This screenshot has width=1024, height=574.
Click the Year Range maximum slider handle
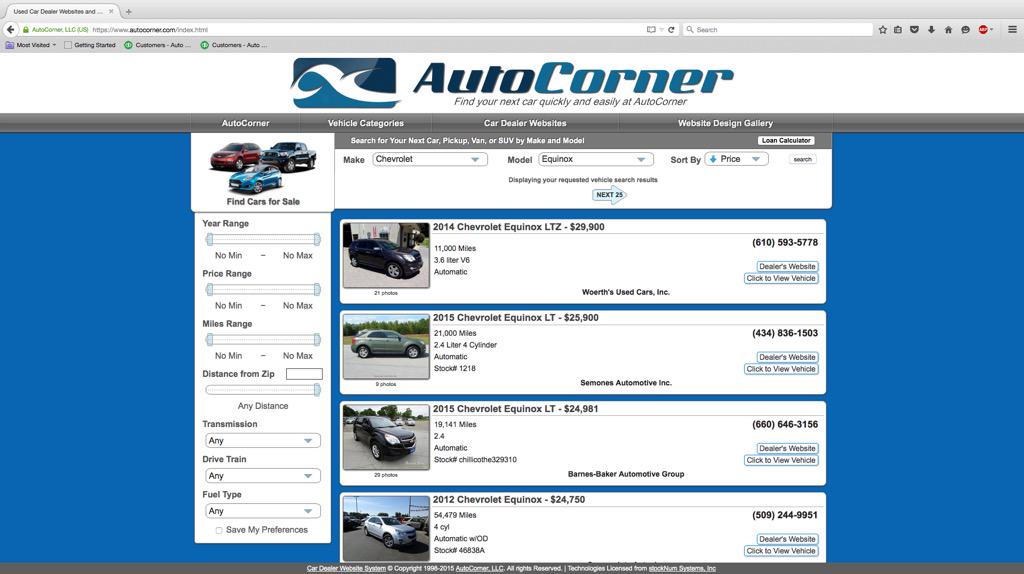(x=317, y=240)
